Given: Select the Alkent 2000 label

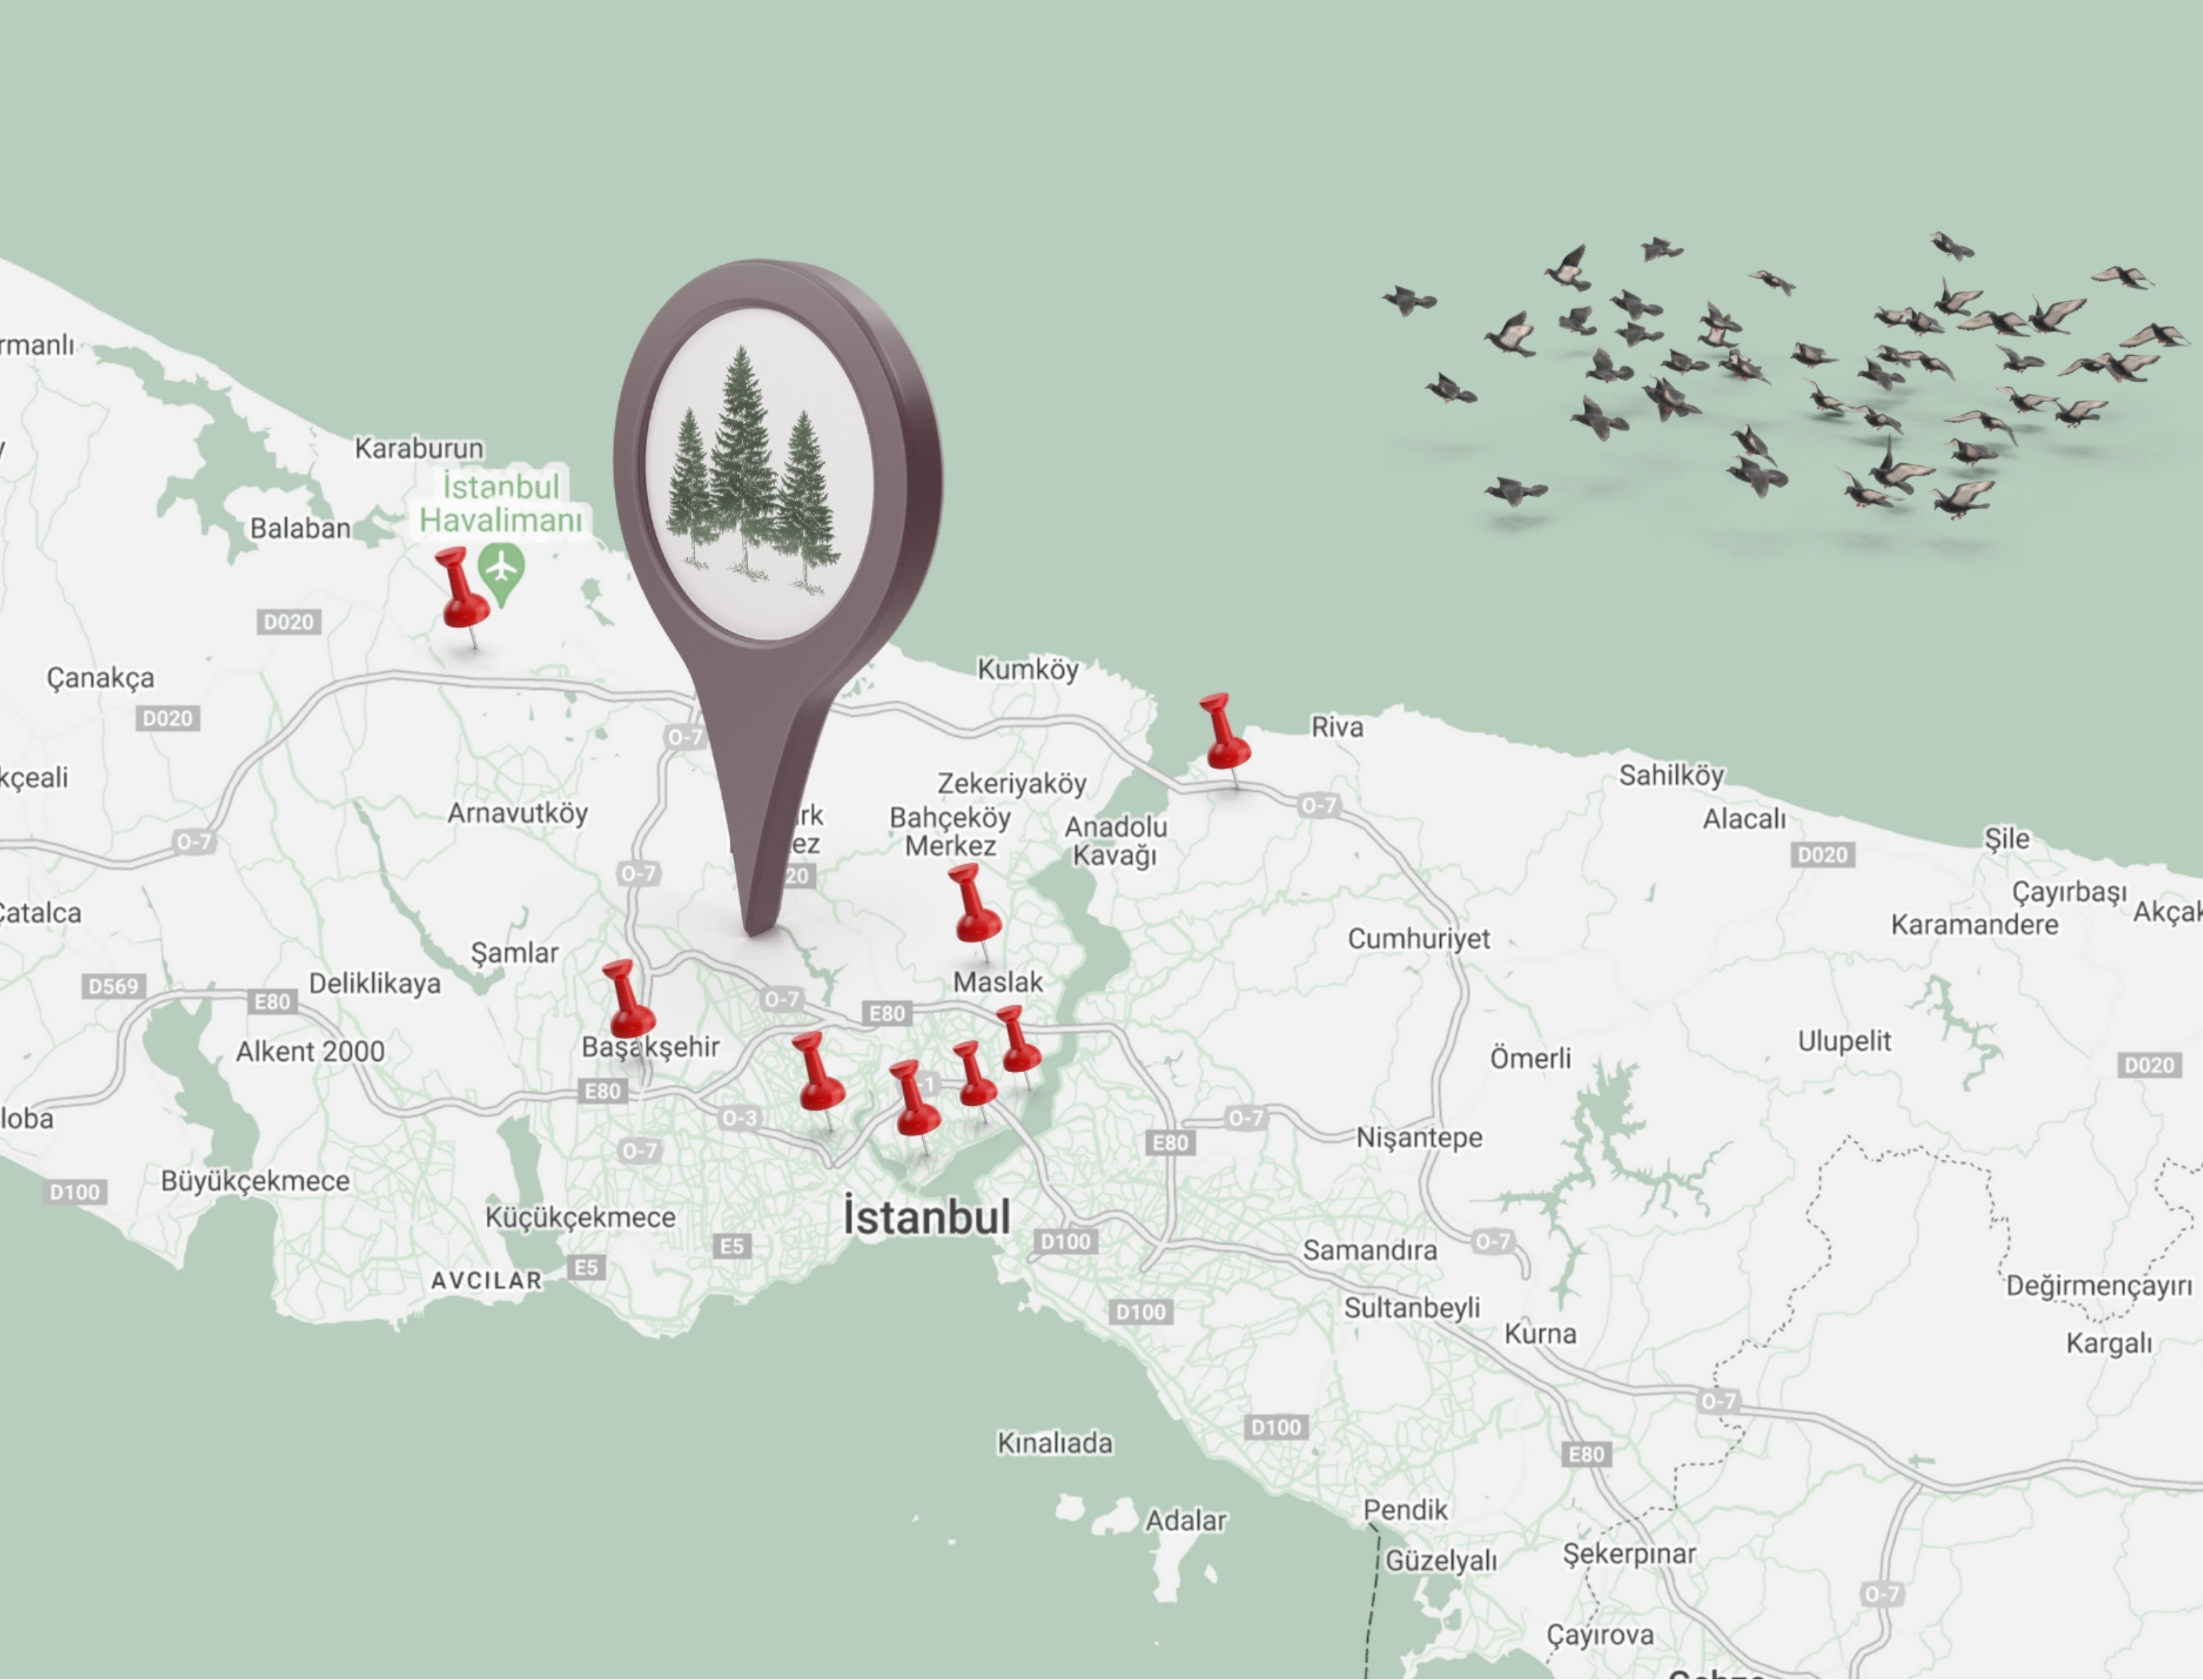Looking at the screenshot, I should tap(310, 1051).
